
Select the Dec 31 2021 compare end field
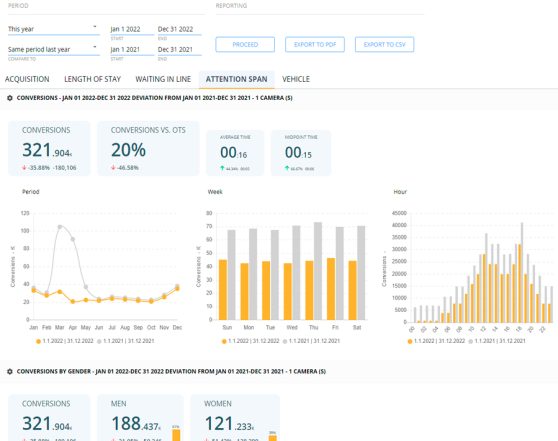pyautogui.click(x=179, y=49)
